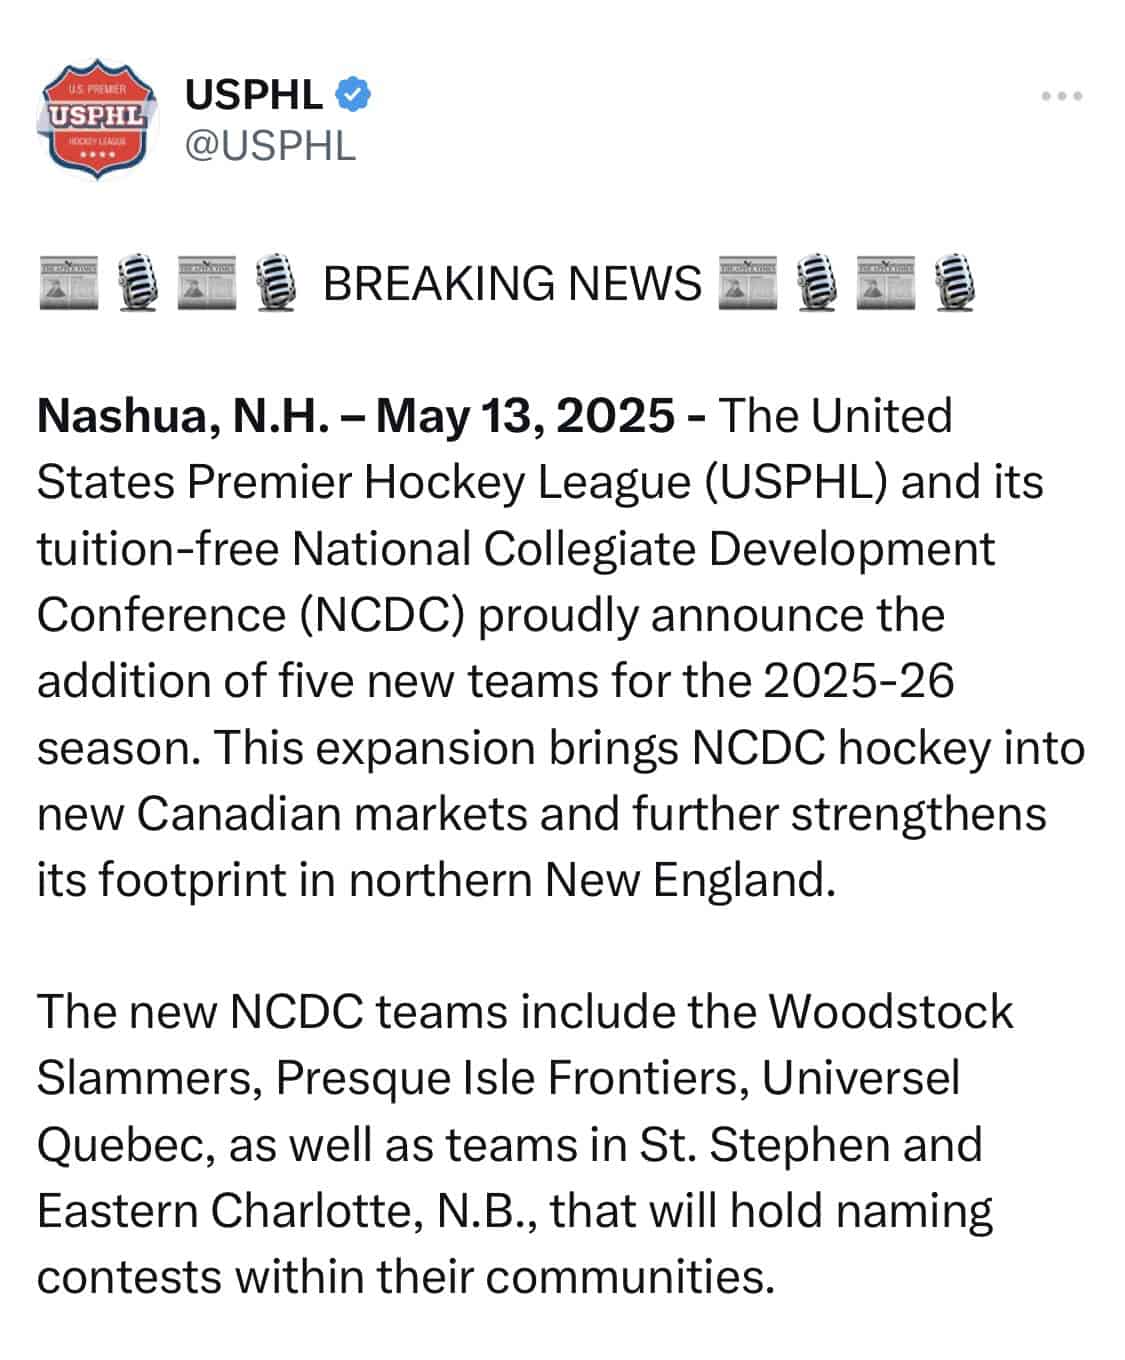Screen dimensions: 1125x1360
Task: Click the (USPHL) abbreviation in the paragraph
Action: (x=796, y=483)
